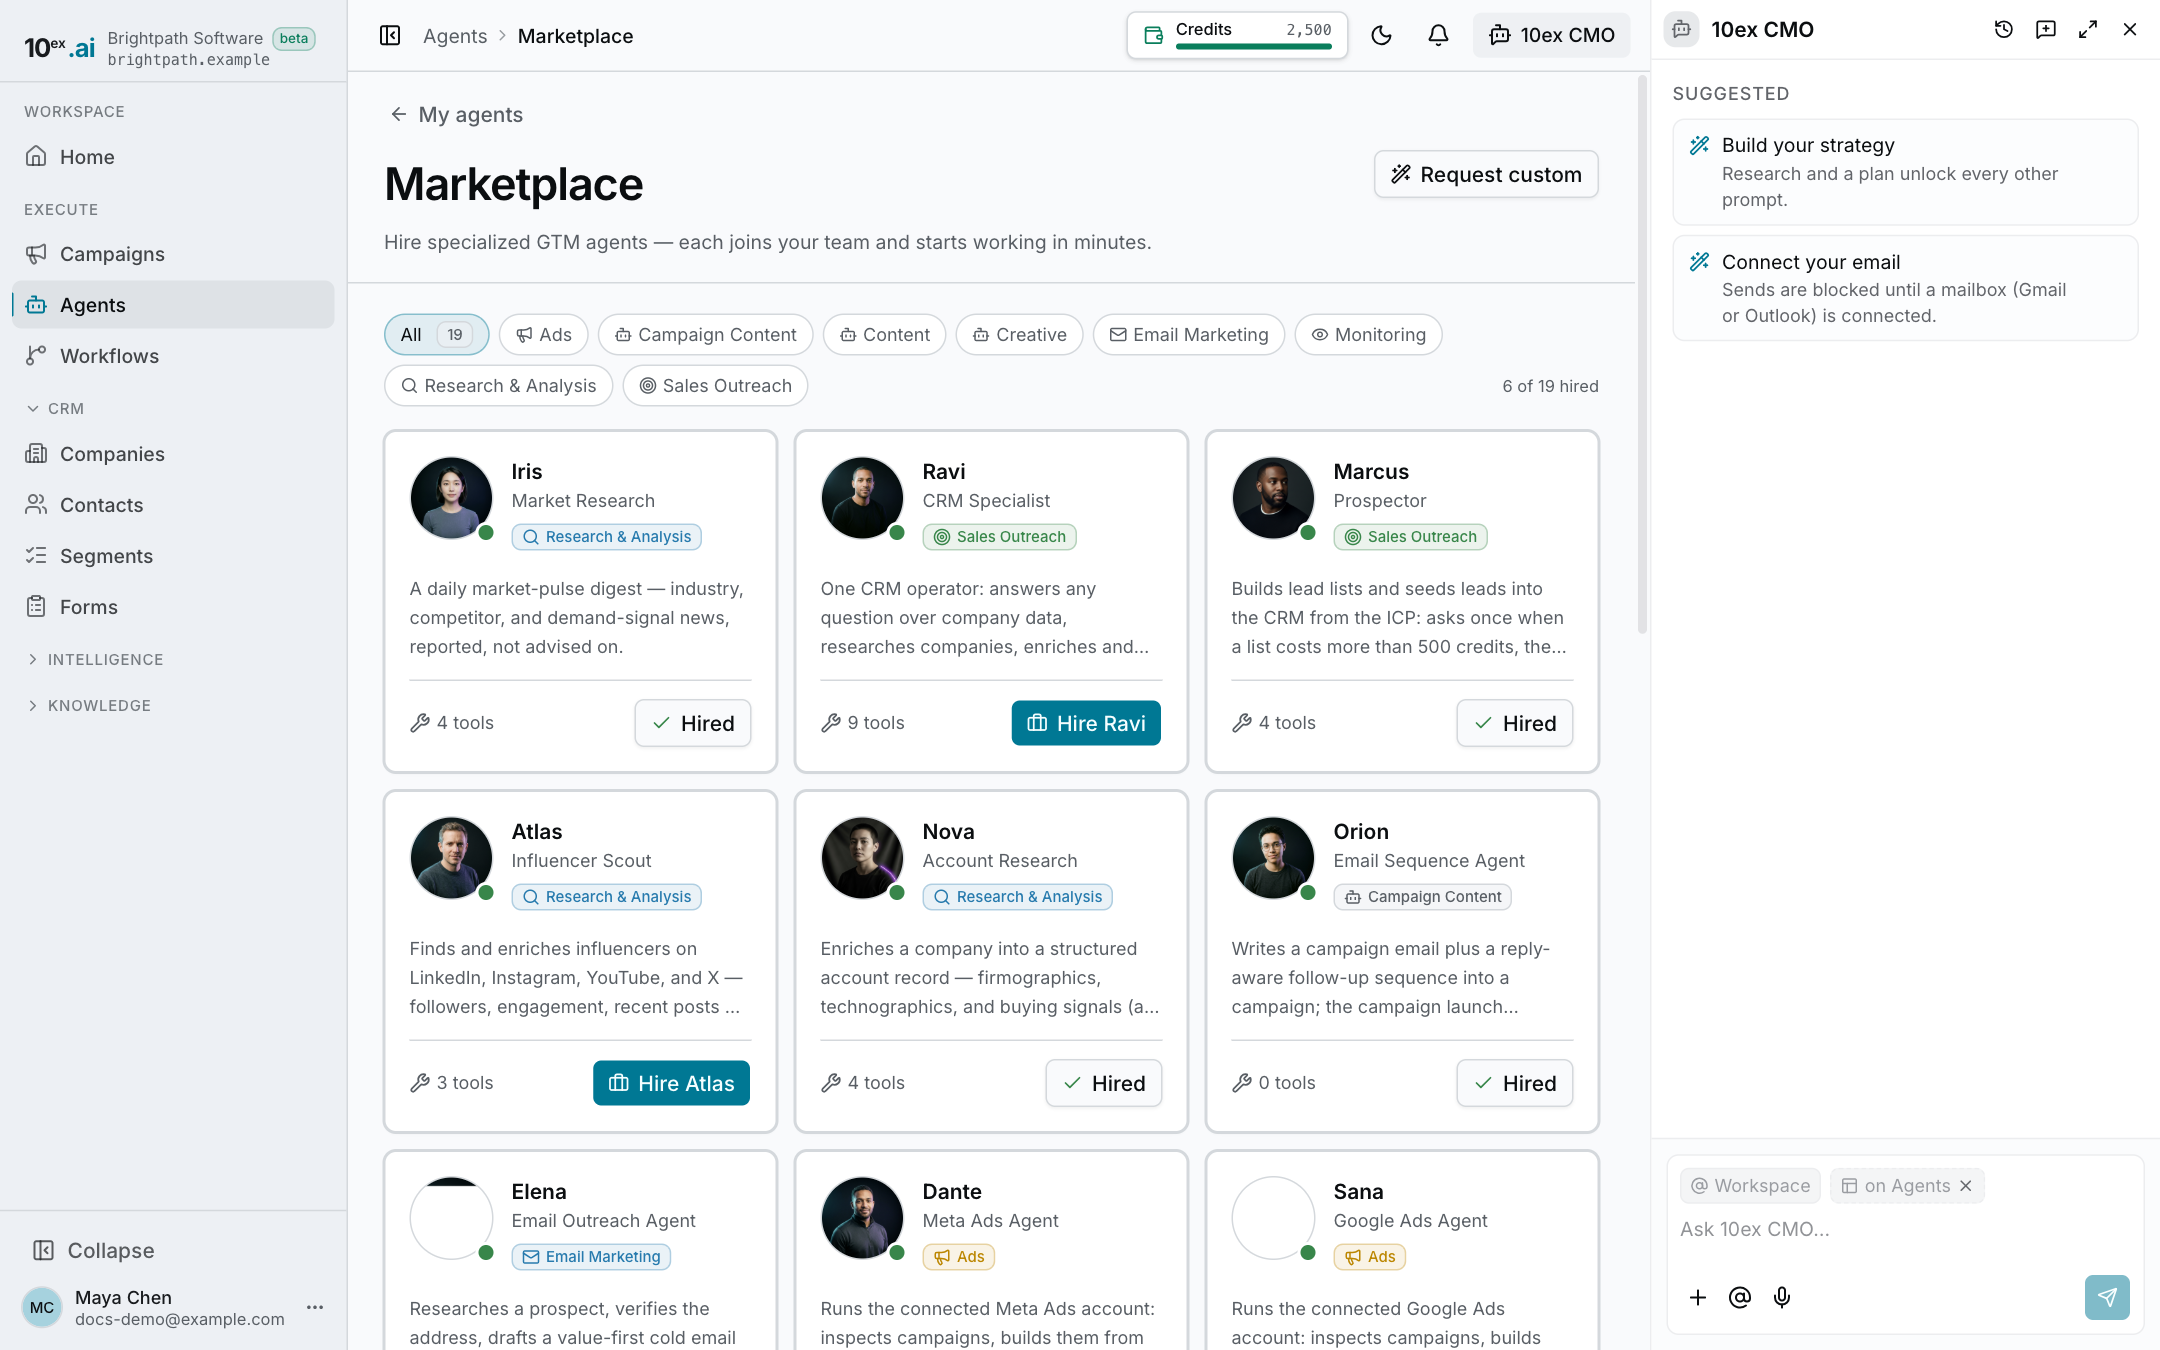Filter agents by Monitoring
The height and width of the screenshot is (1350, 2160).
tap(1368, 335)
